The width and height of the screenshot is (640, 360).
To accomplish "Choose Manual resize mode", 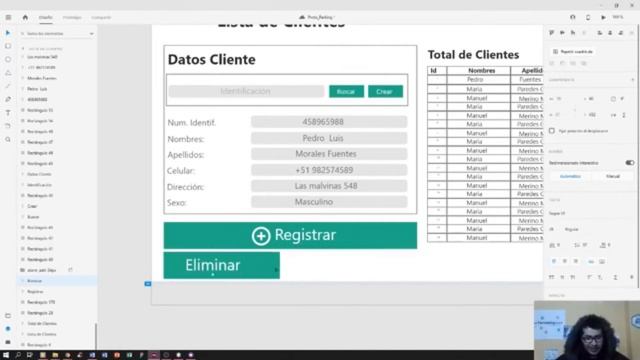I will [613, 176].
